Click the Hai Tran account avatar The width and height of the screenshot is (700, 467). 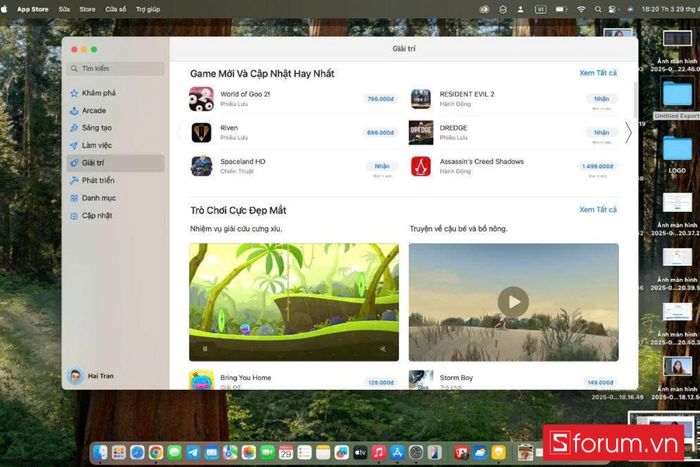[x=75, y=376]
